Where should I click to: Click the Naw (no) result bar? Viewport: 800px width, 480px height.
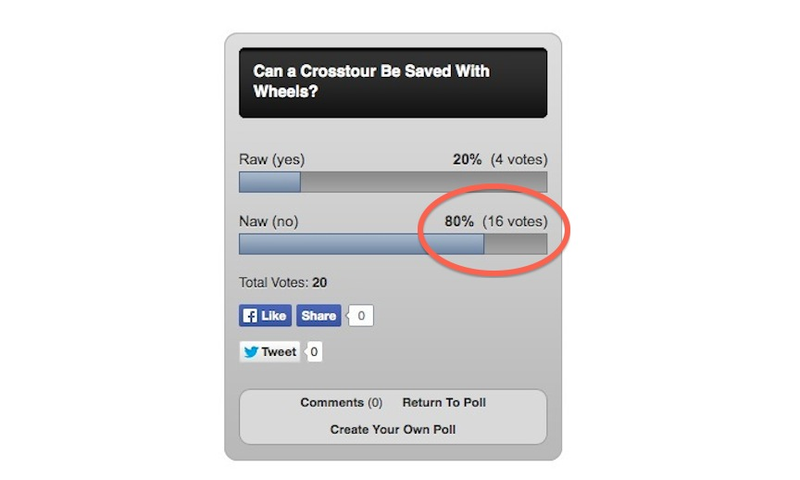coord(393,244)
